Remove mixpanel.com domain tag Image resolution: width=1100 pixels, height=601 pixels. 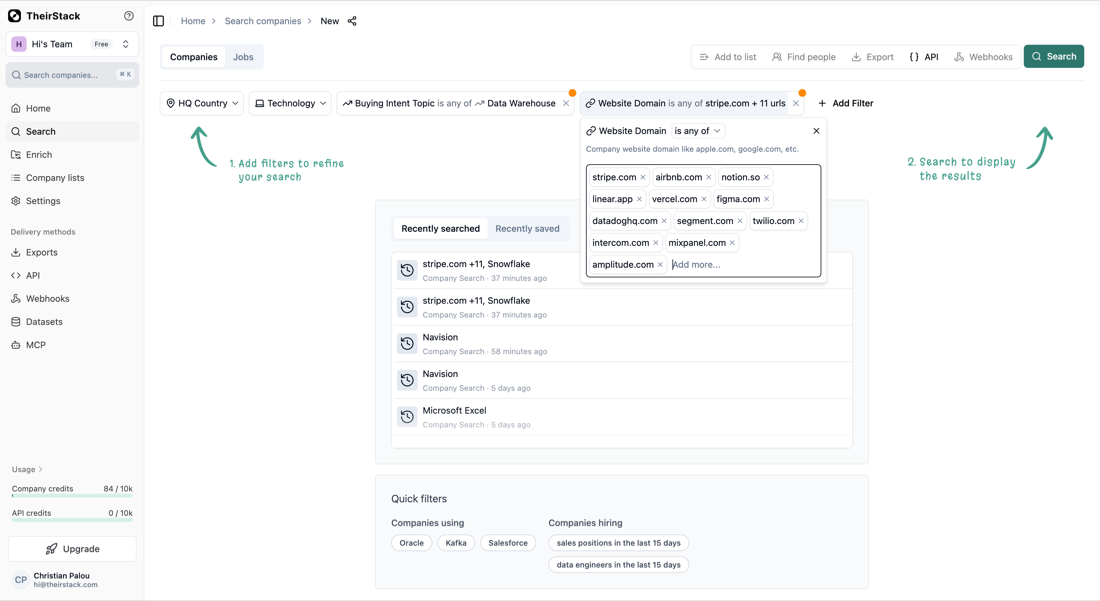pyautogui.click(x=732, y=243)
